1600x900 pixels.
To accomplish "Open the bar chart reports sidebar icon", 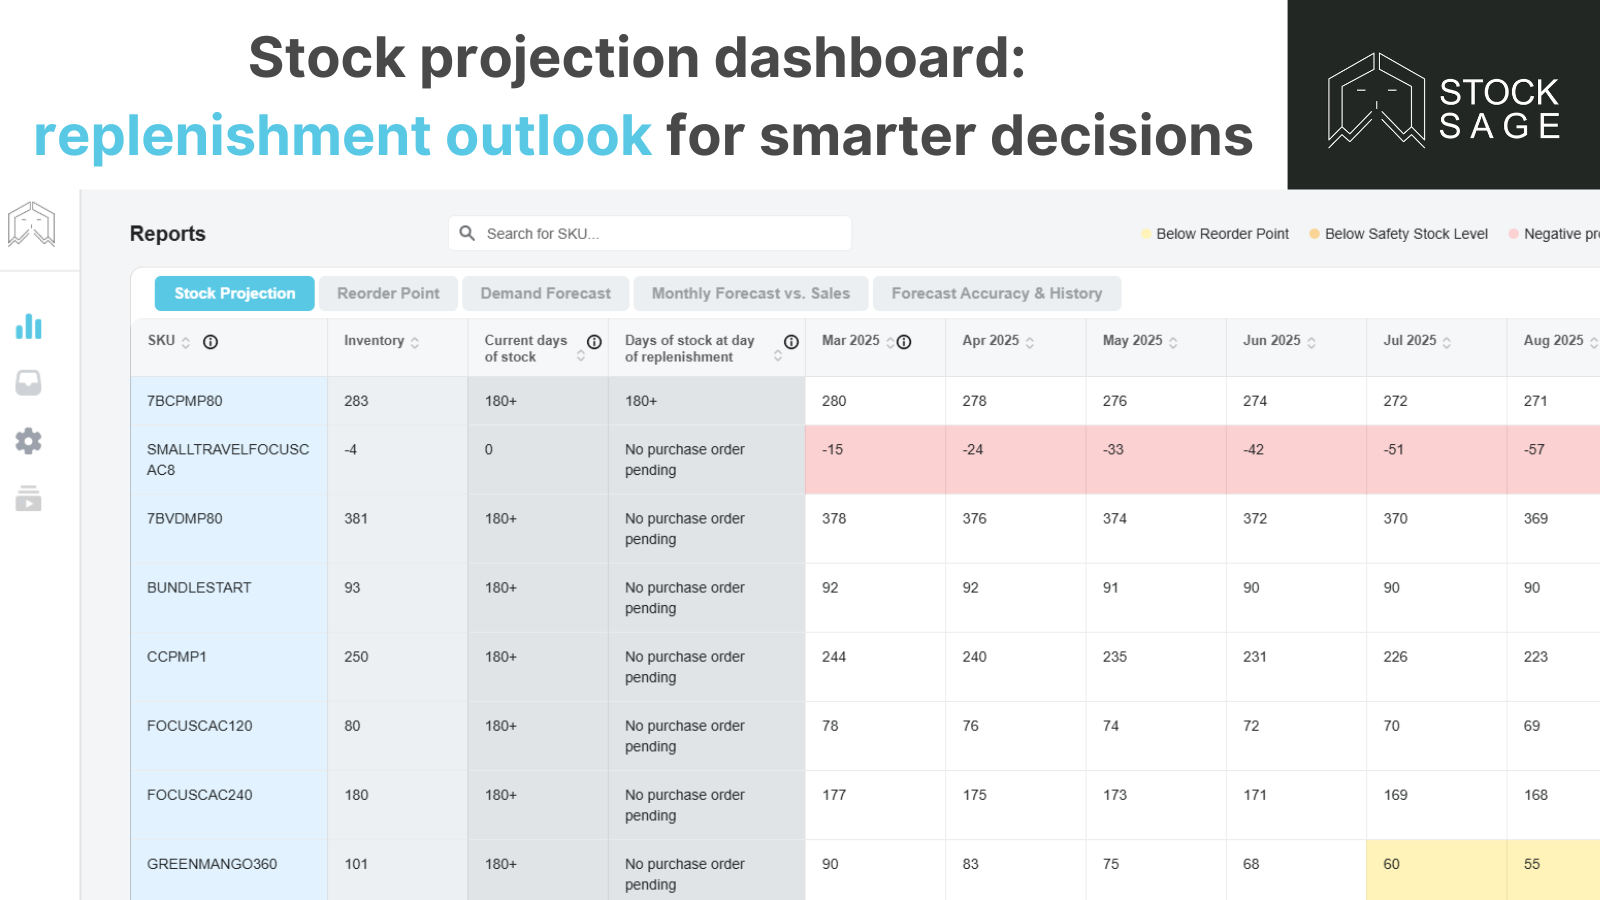I will (x=29, y=327).
